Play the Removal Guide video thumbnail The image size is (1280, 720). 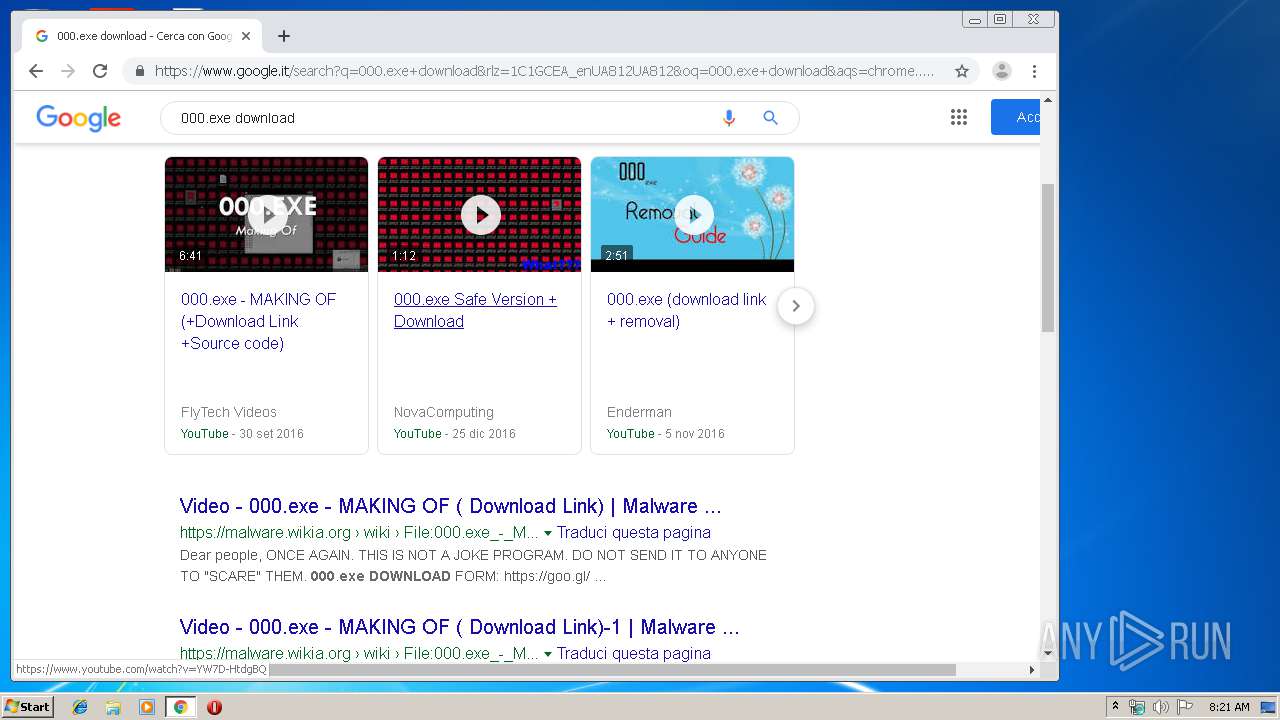point(693,214)
